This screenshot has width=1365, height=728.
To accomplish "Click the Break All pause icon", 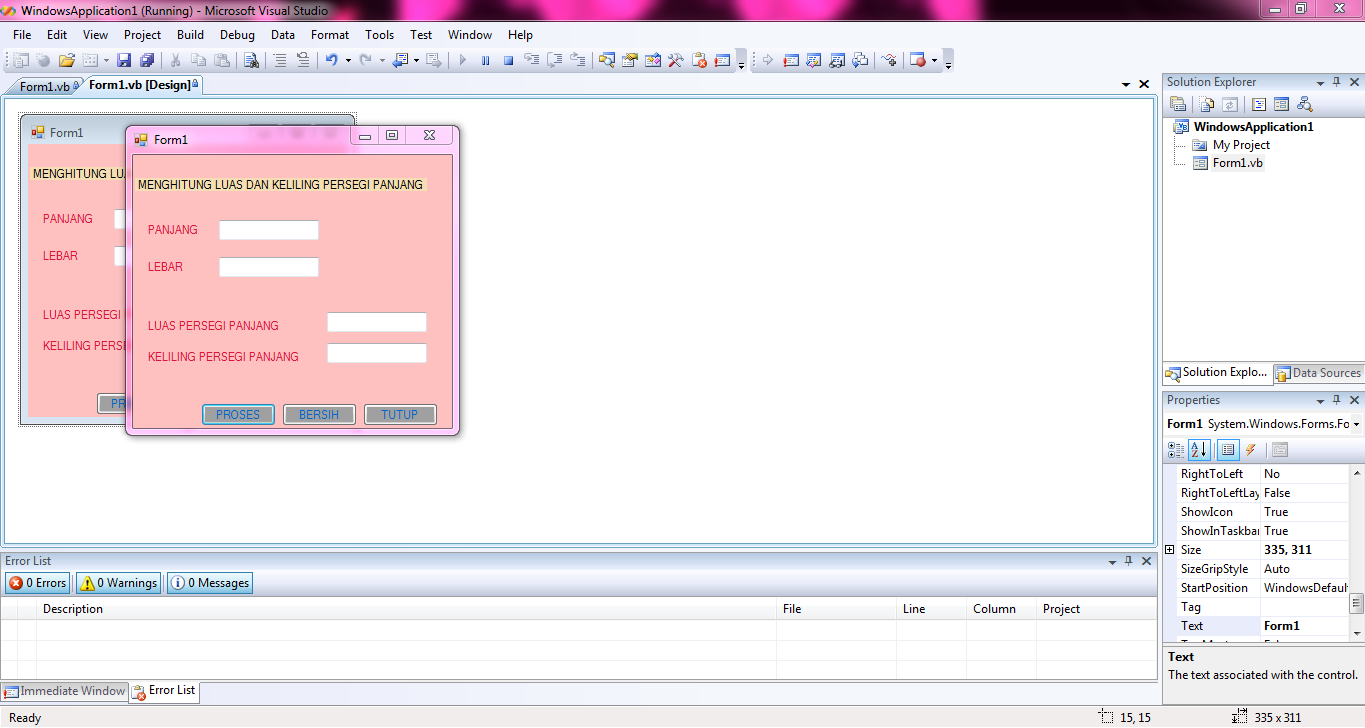I will pyautogui.click(x=486, y=59).
